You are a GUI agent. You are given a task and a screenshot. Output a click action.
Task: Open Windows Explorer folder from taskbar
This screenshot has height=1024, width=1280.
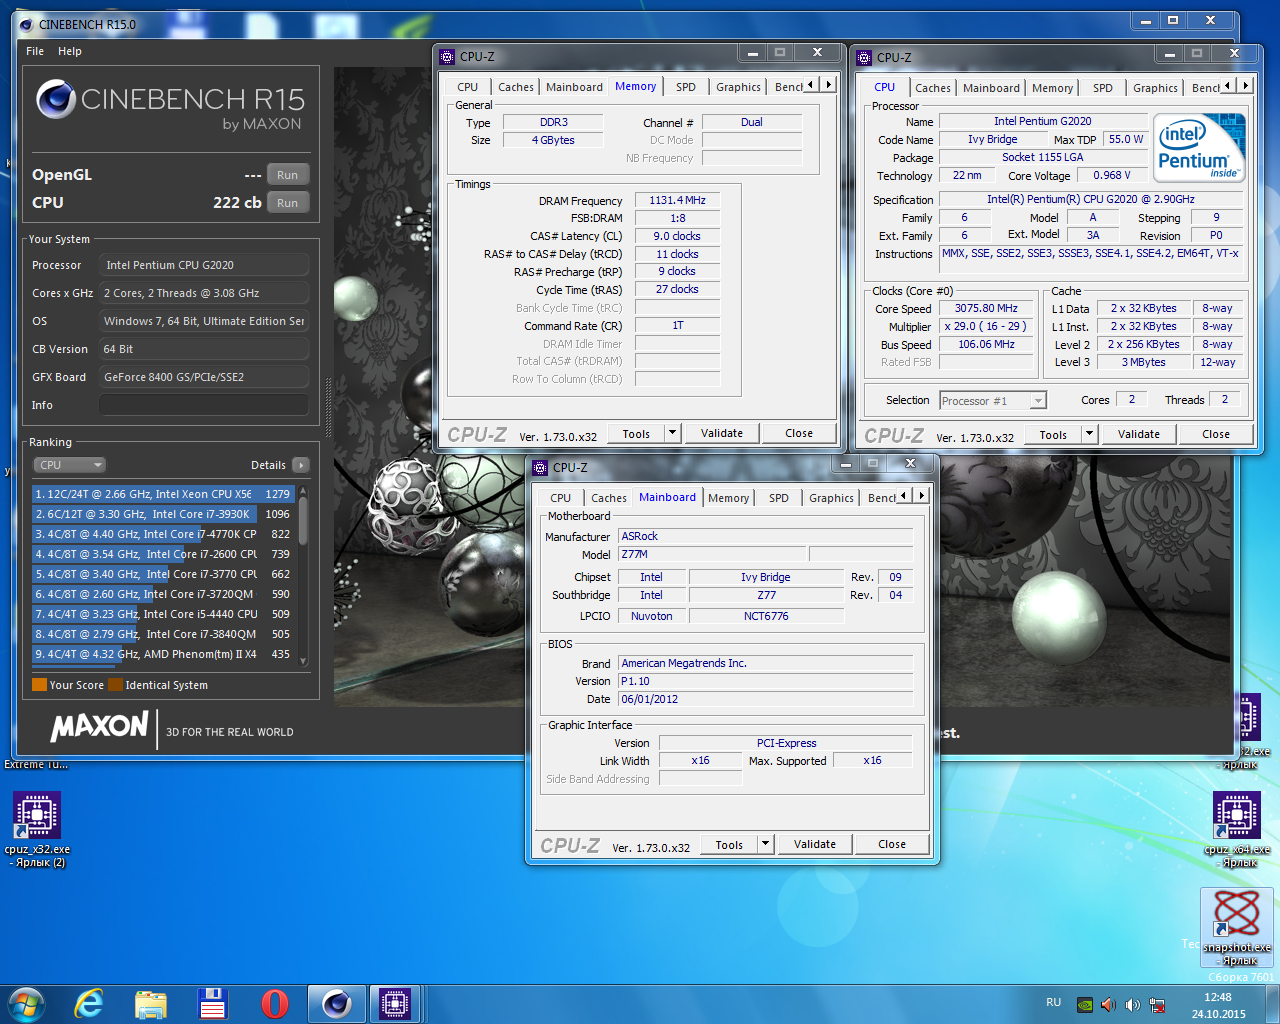click(x=151, y=1004)
